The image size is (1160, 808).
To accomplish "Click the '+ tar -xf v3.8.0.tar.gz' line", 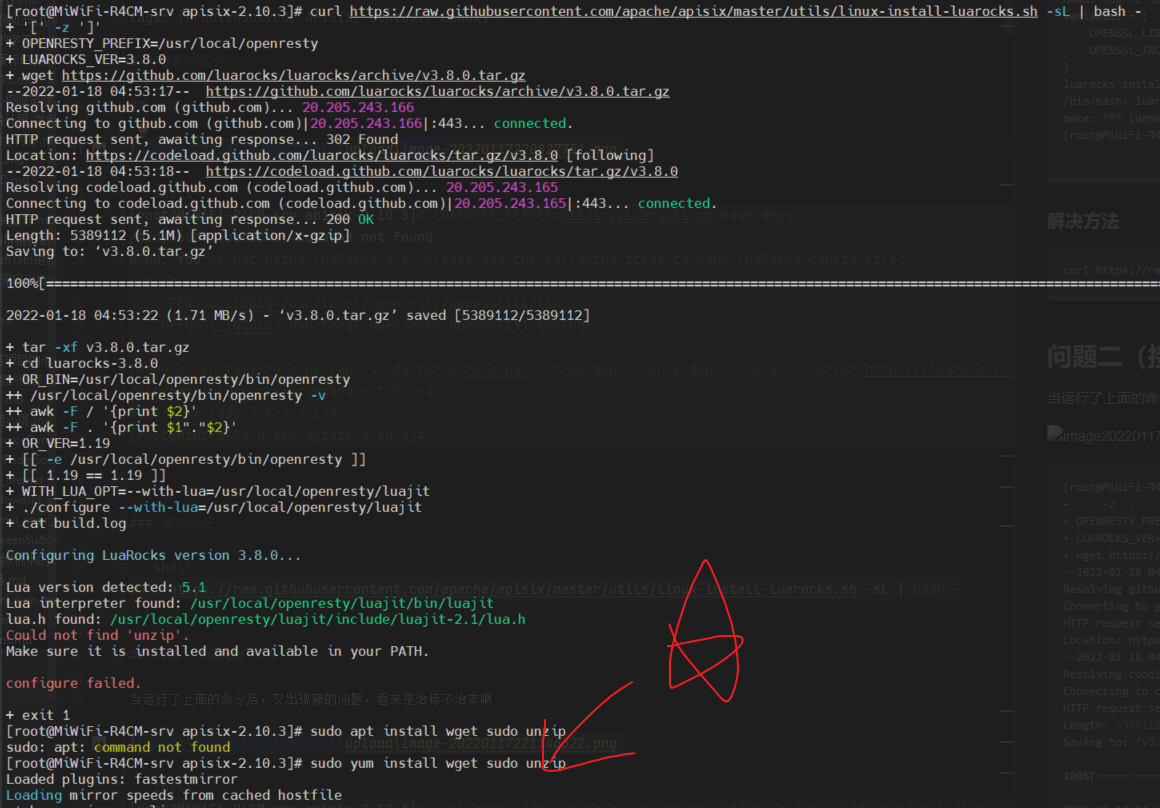I will [x=98, y=347].
